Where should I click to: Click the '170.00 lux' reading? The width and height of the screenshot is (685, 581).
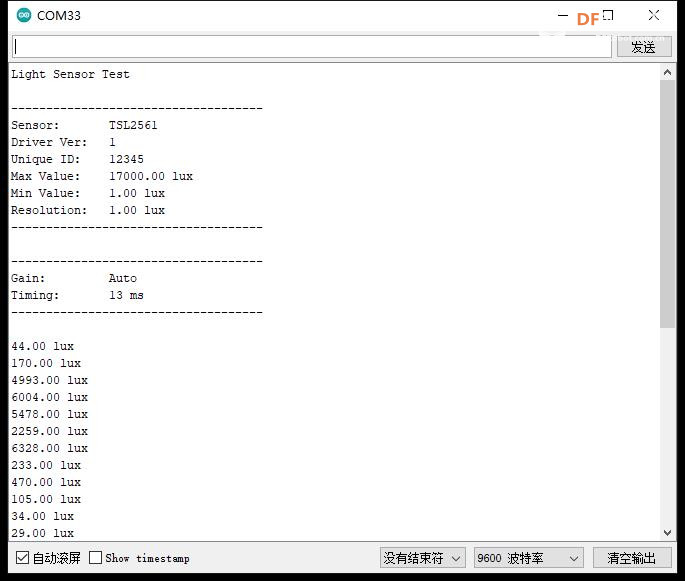46,363
